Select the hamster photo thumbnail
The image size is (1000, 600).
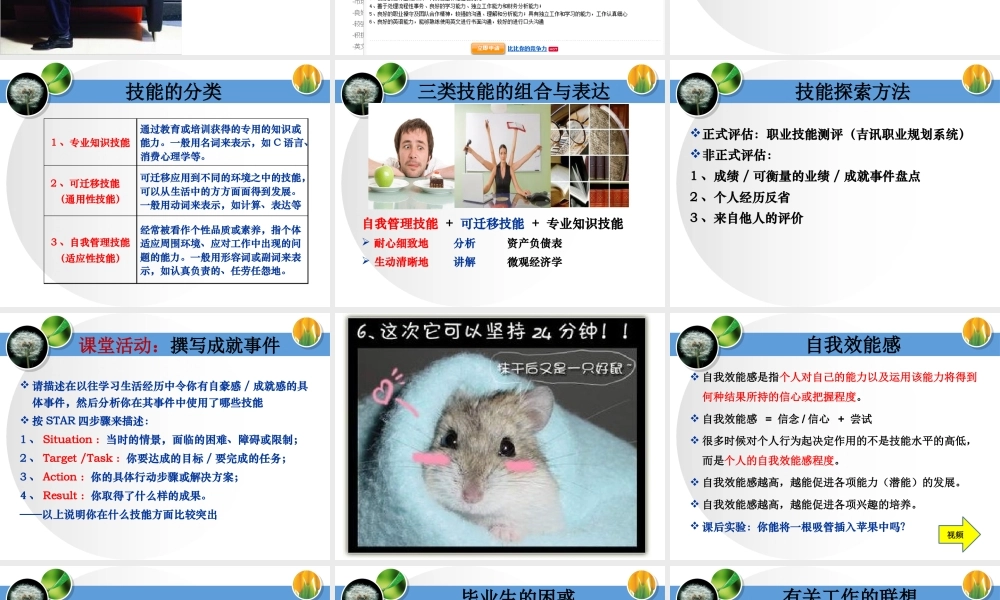point(497,435)
